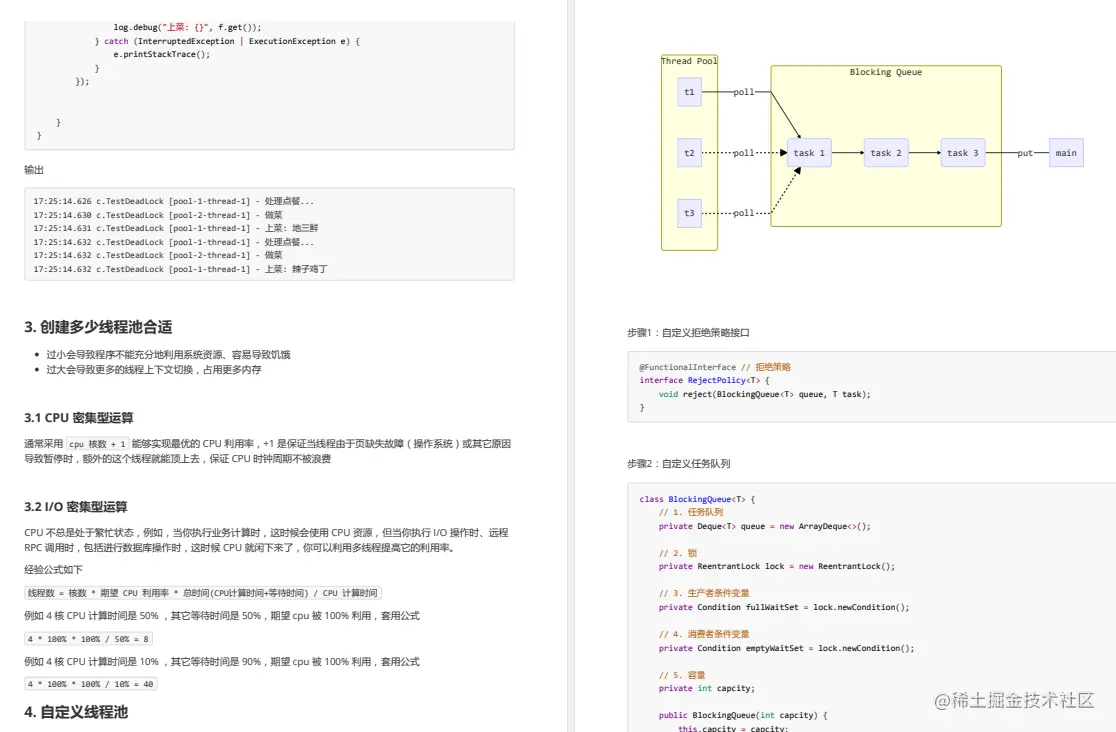Select the "task 2" node in Blocking Queue
This screenshot has width=1116, height=732.
(x=886, y=152)
